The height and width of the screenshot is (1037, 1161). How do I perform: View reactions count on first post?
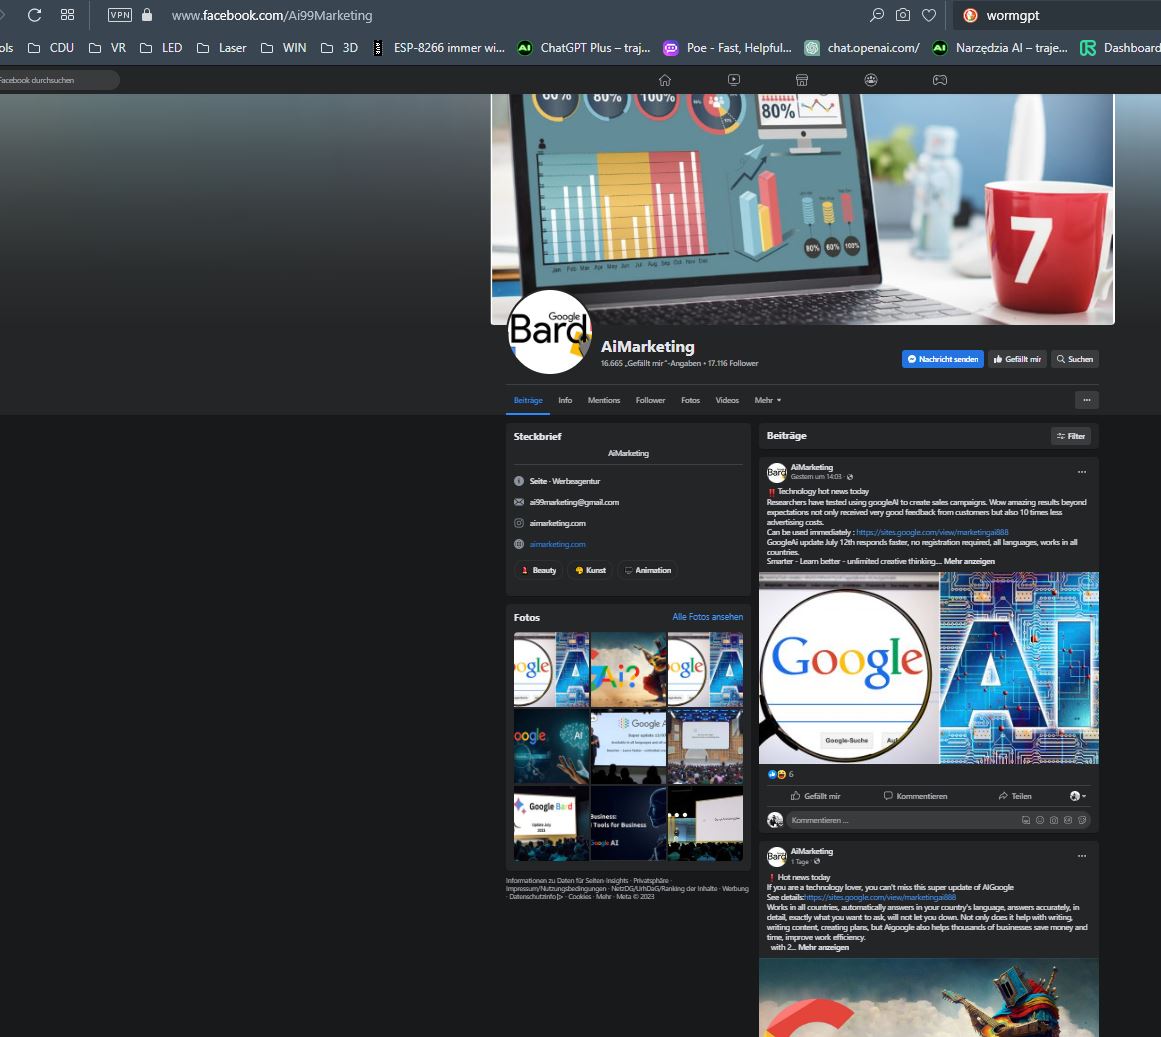click(780, 774)
